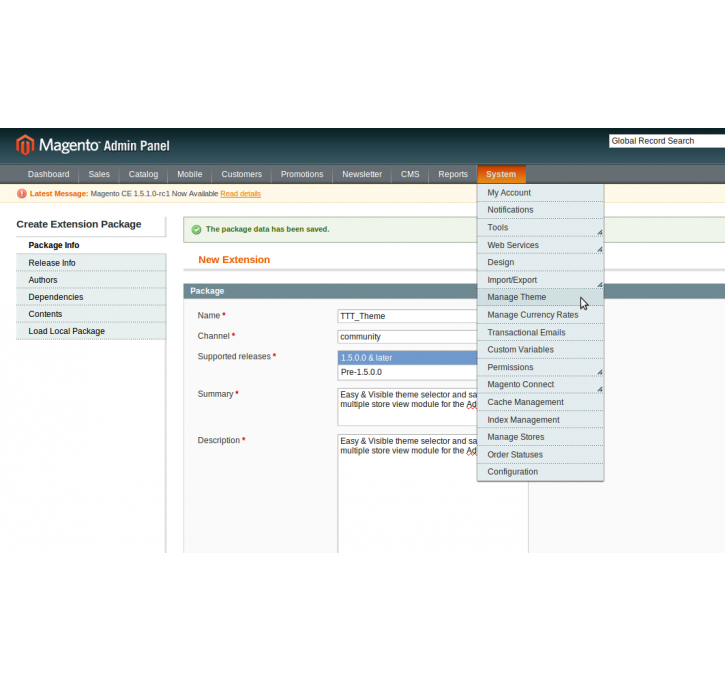This screenshot has width=725, height=680.
Task: Click the green success checkmark icon
Action: 197,230
